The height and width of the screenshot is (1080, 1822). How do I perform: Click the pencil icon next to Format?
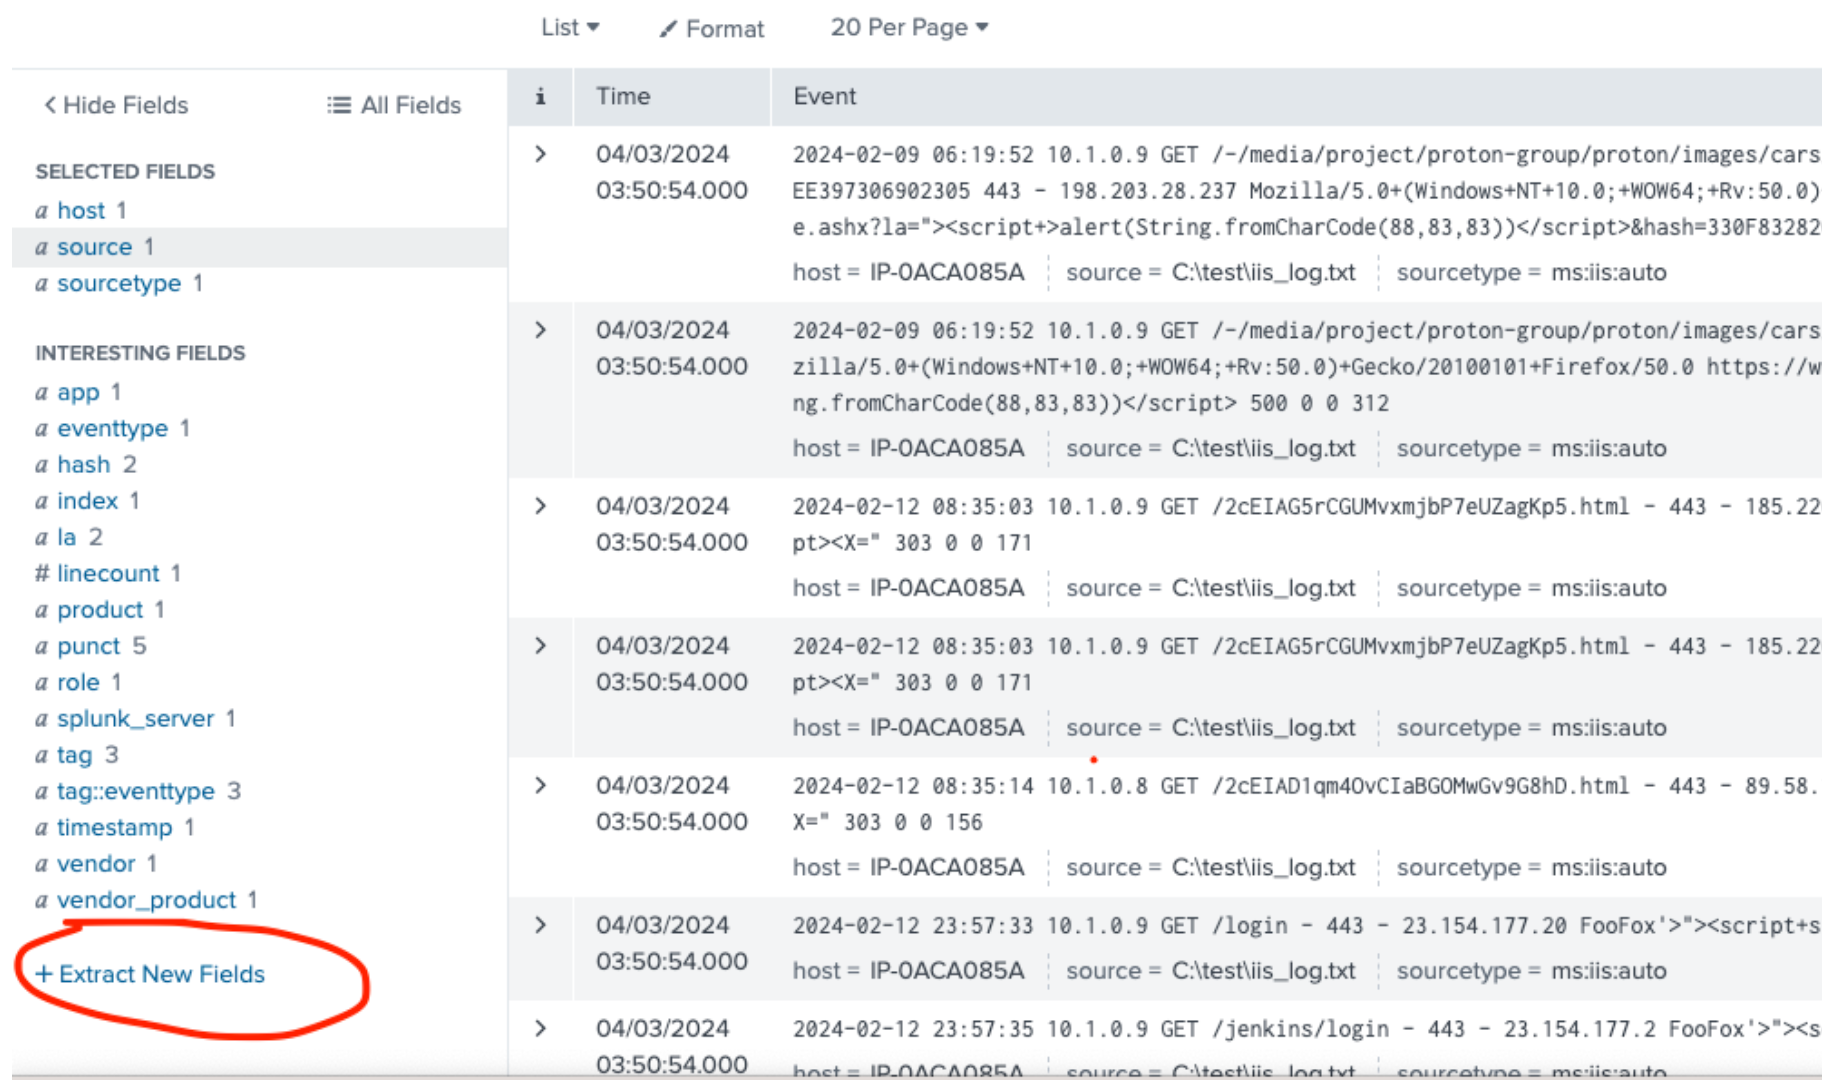pyautogui.click(x=668, y=28)
